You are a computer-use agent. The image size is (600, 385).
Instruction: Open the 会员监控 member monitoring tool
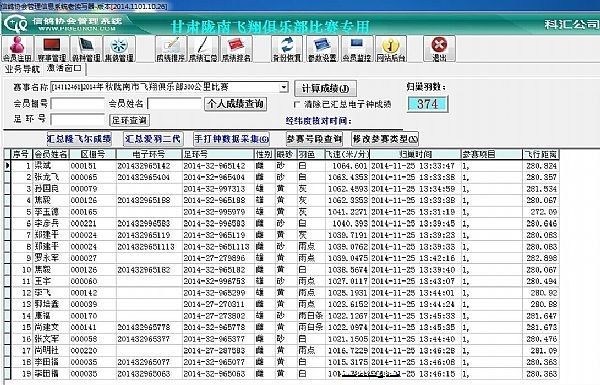[x=357, y=49]
